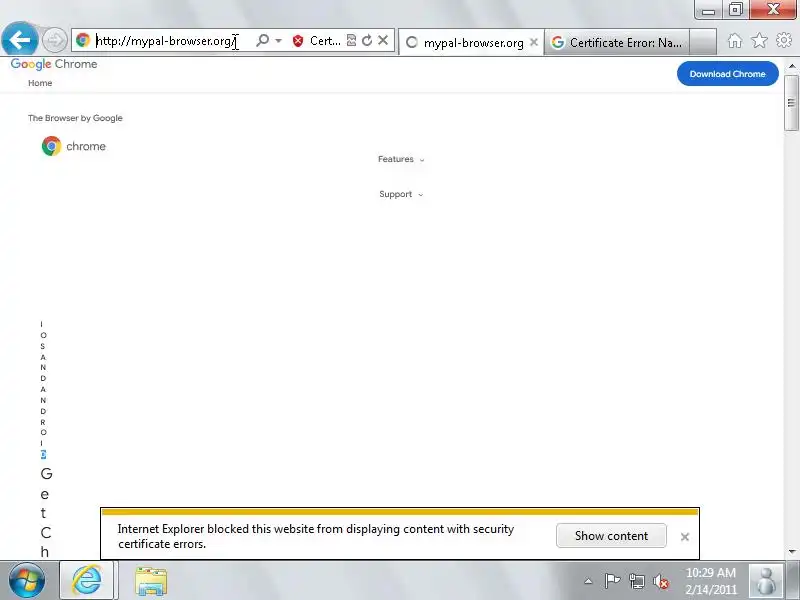This screenshot has width=800, height=600.
Task: Open Favorites with the star icon
Action: [x=759, y=40]
